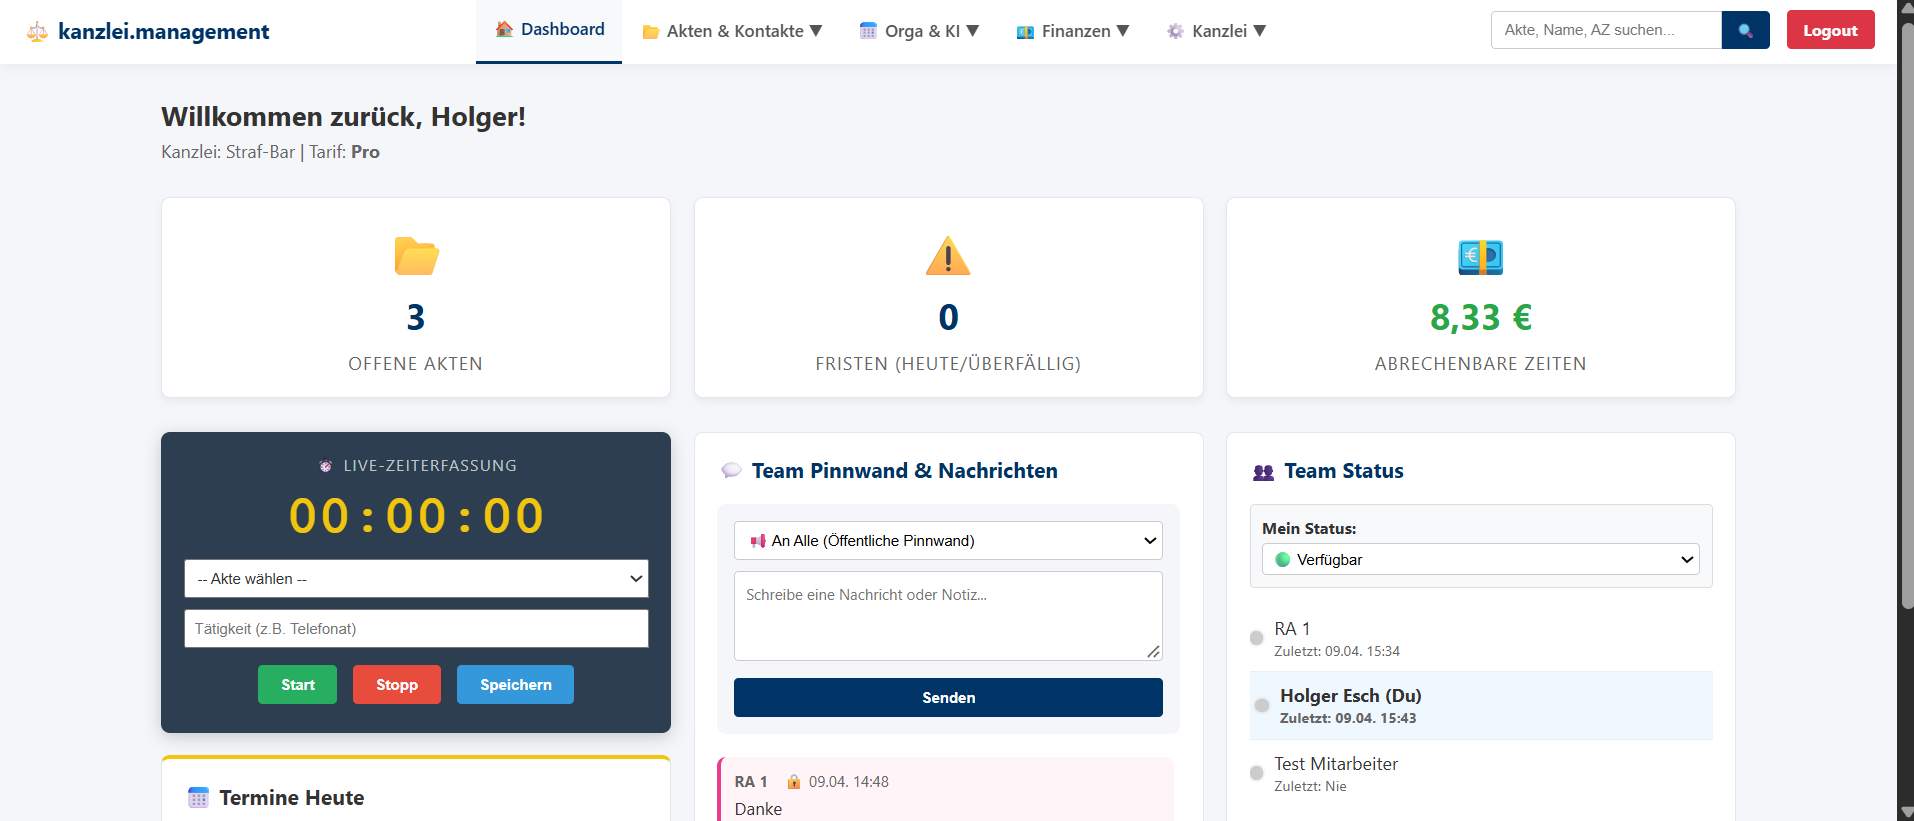Click the gear icon beside Kanzlei
The image size is (1914, 821).
(x=1175, y=31)
